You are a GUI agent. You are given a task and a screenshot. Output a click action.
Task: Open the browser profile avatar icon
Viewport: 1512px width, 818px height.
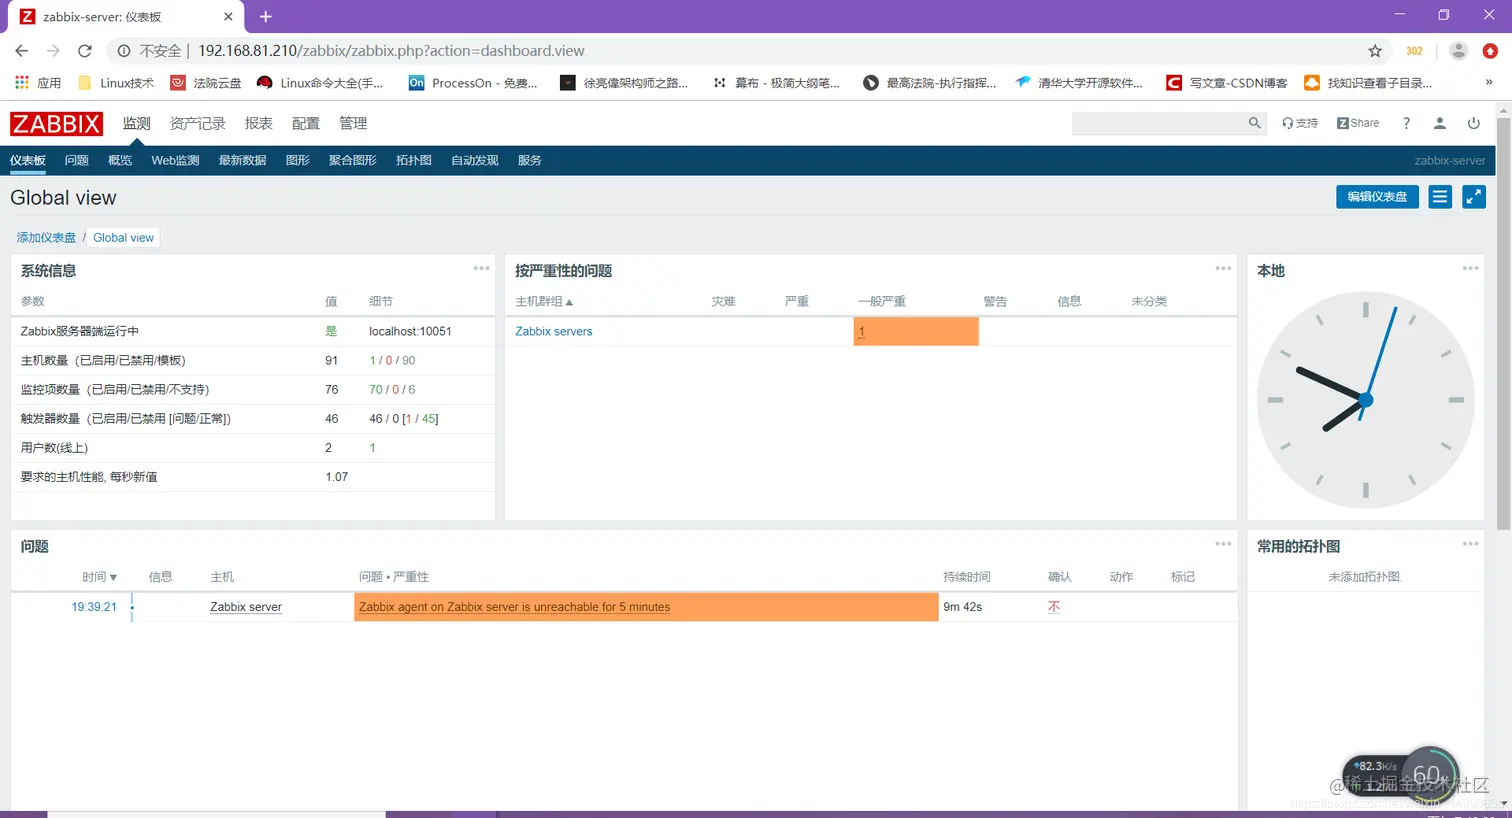tap(1459, 51)
